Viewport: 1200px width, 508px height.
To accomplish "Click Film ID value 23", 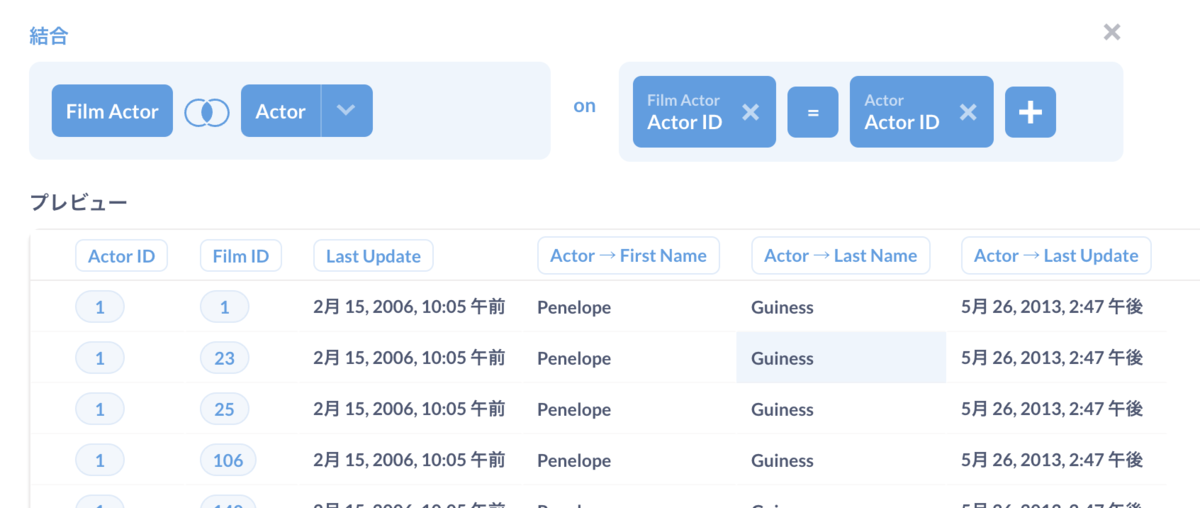I will tap(224, 358).
